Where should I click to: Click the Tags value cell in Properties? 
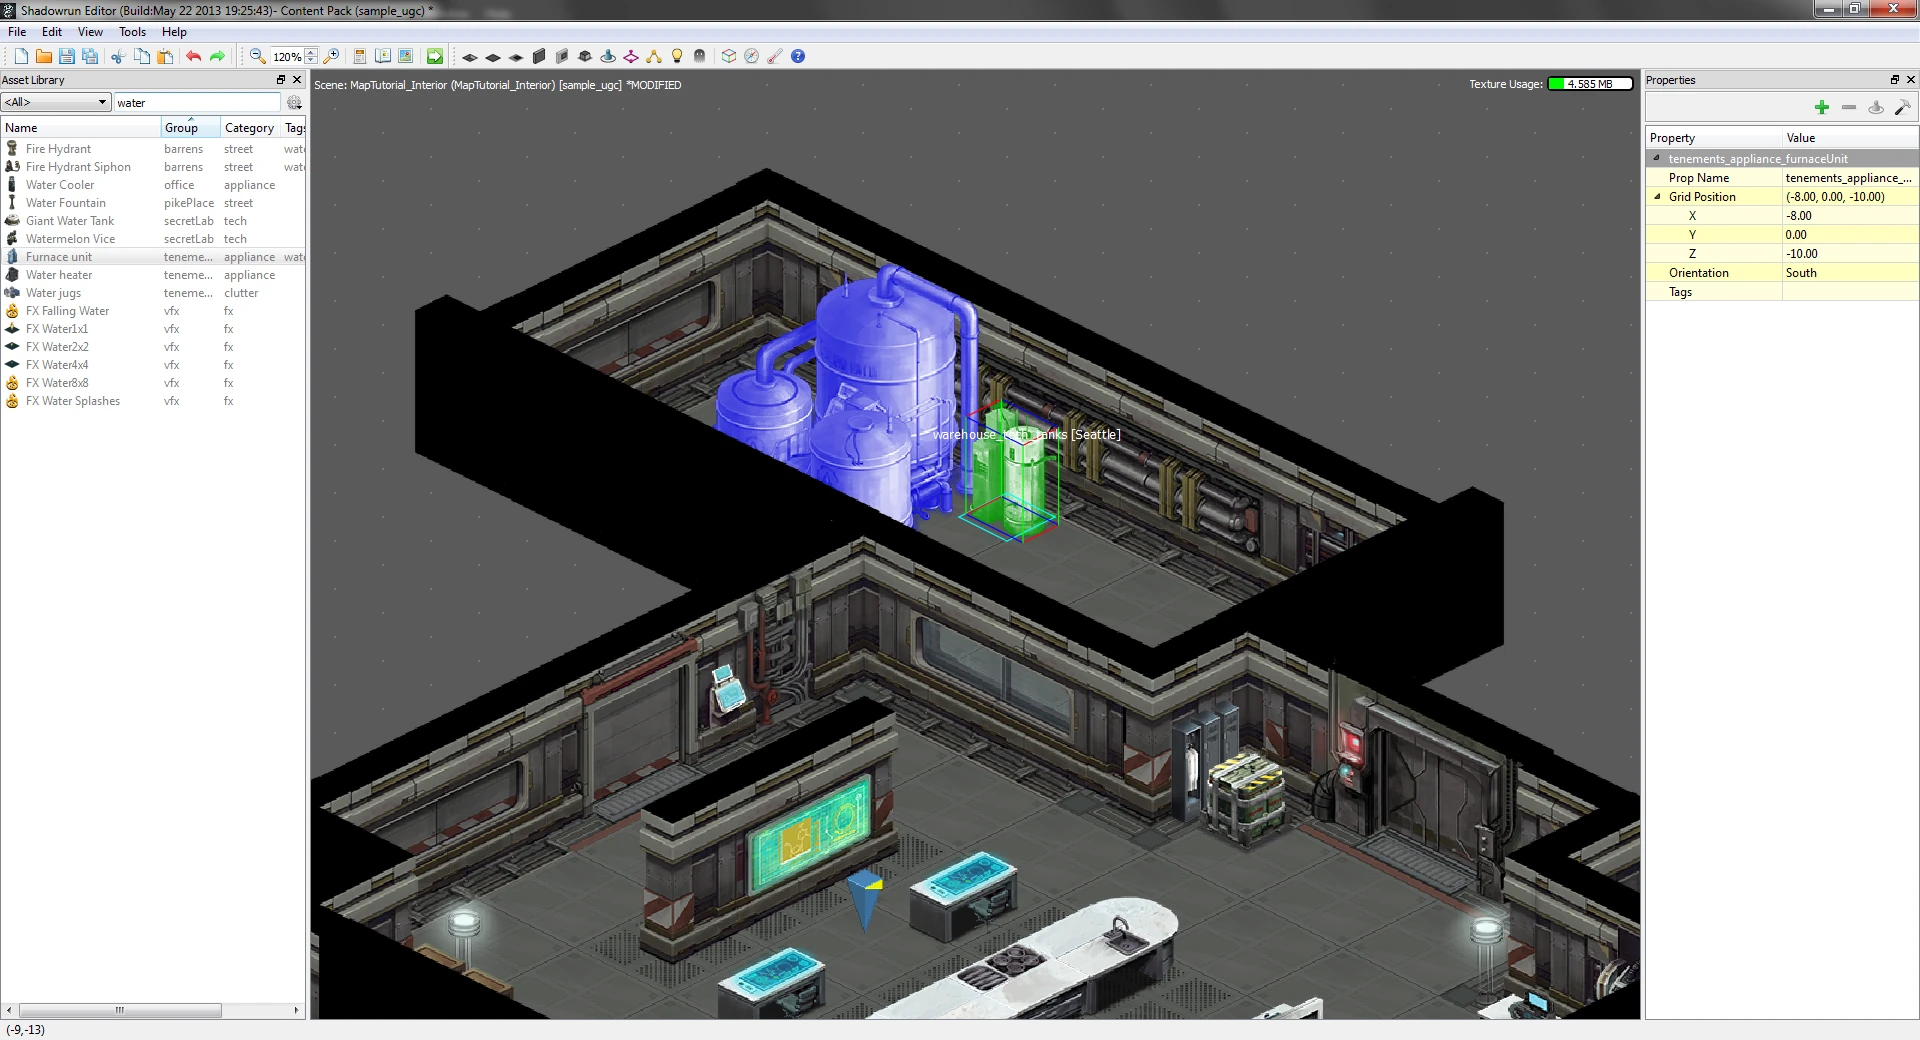1850,292
